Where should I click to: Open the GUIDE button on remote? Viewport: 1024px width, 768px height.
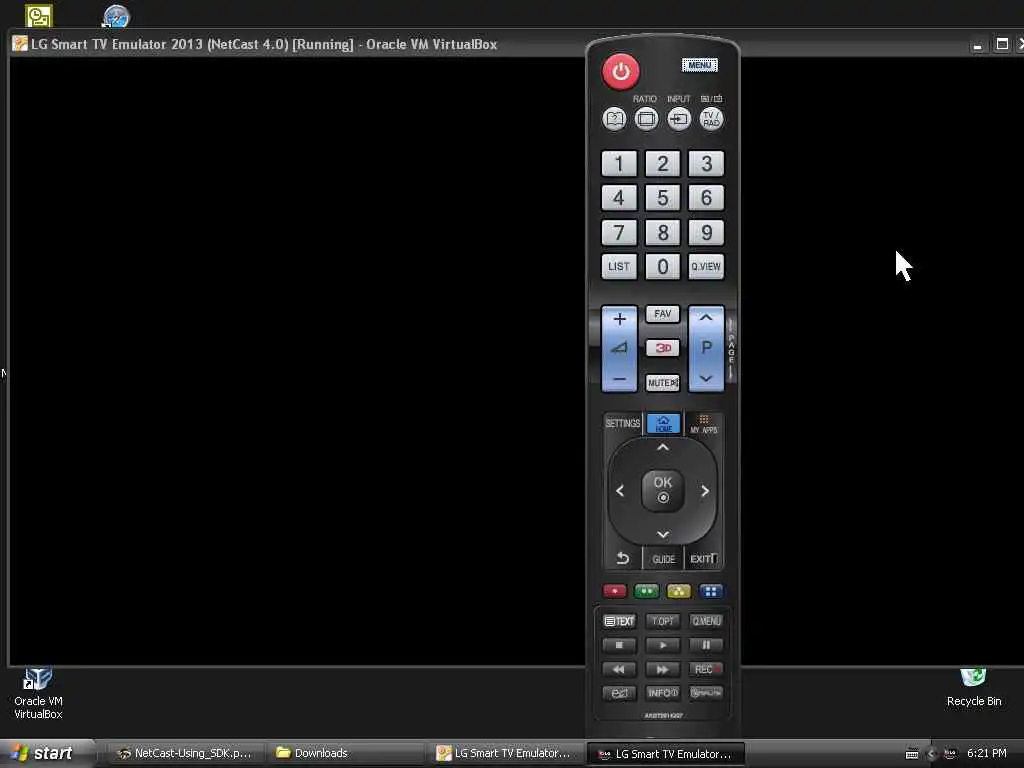(664, 559)
